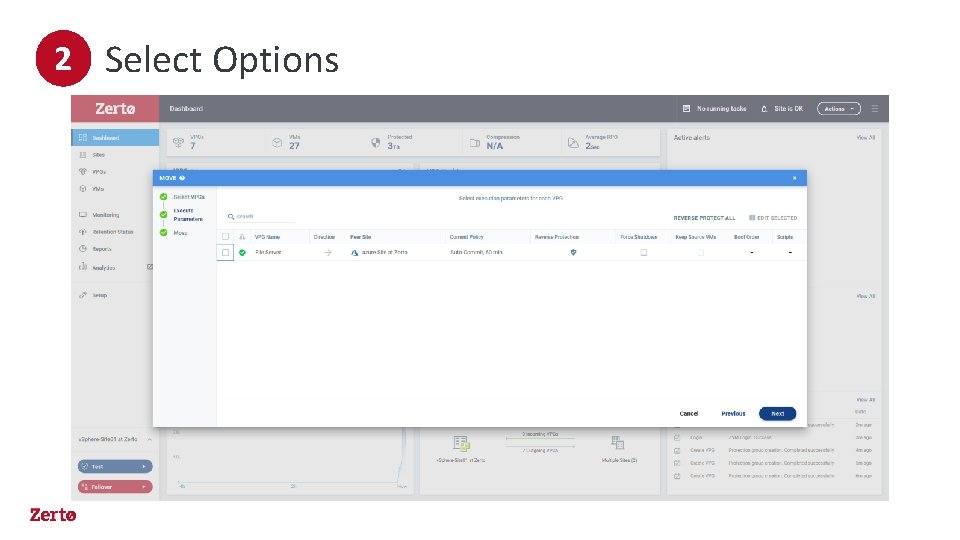Click the help icon beside MOVE title
960x540 pixels.
pyautogui.click(x=182, y=178)
